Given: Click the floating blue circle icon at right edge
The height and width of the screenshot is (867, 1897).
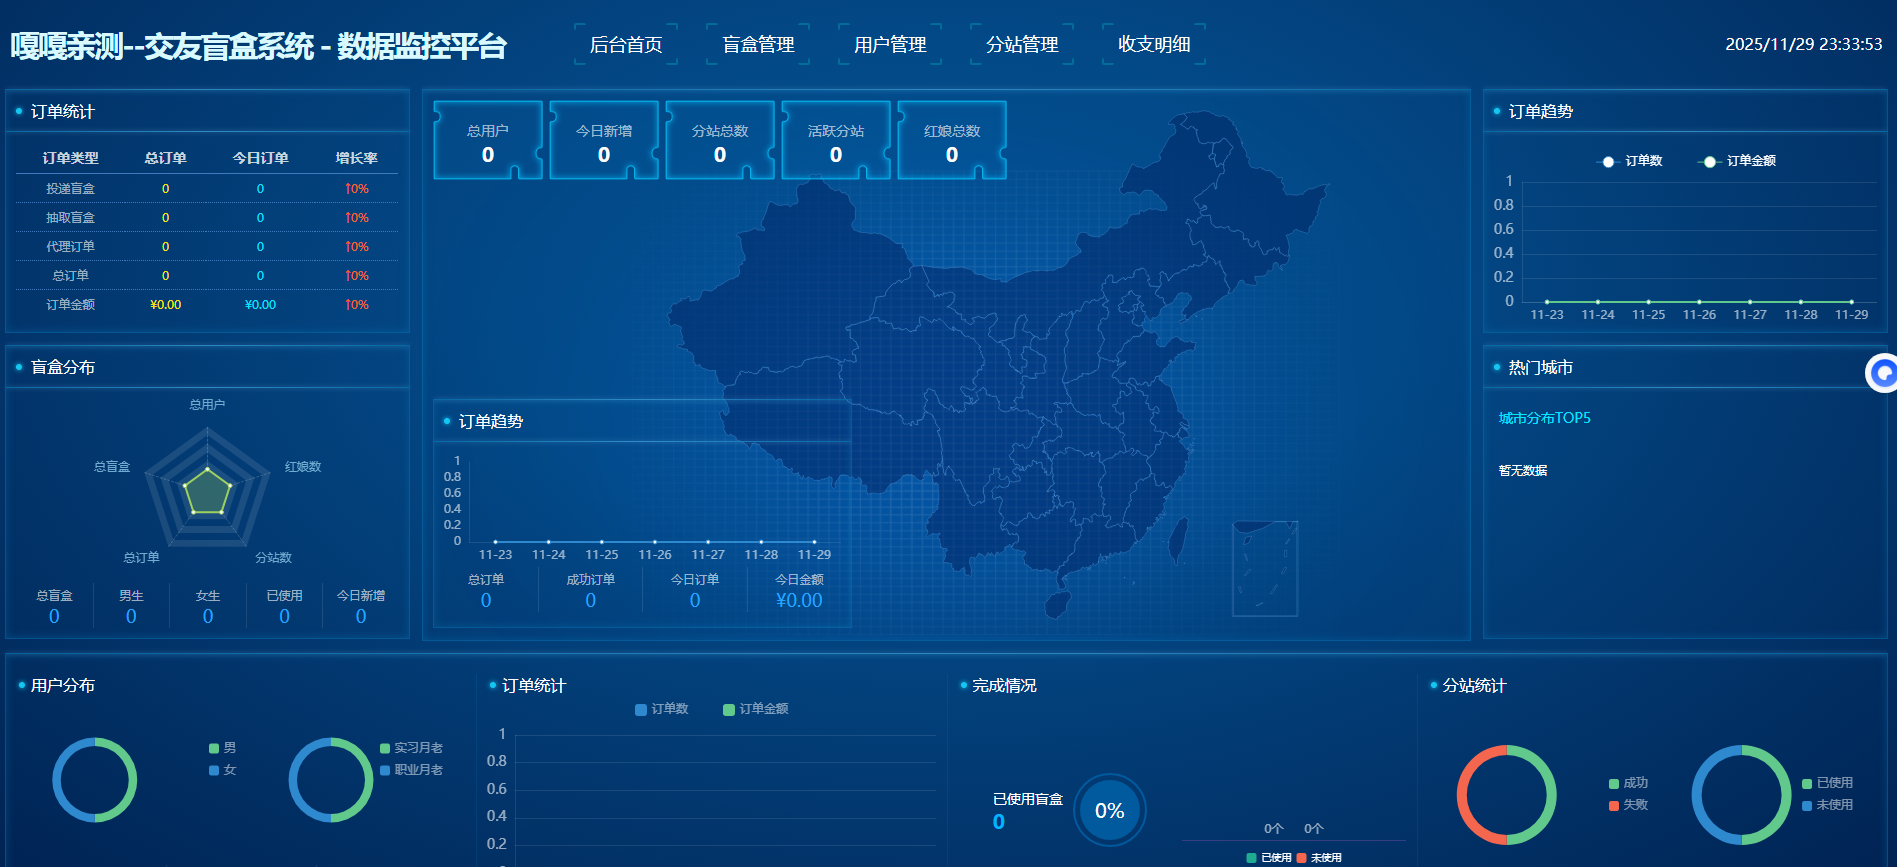Looking at the screenshot, I should tap(1883, 373).
